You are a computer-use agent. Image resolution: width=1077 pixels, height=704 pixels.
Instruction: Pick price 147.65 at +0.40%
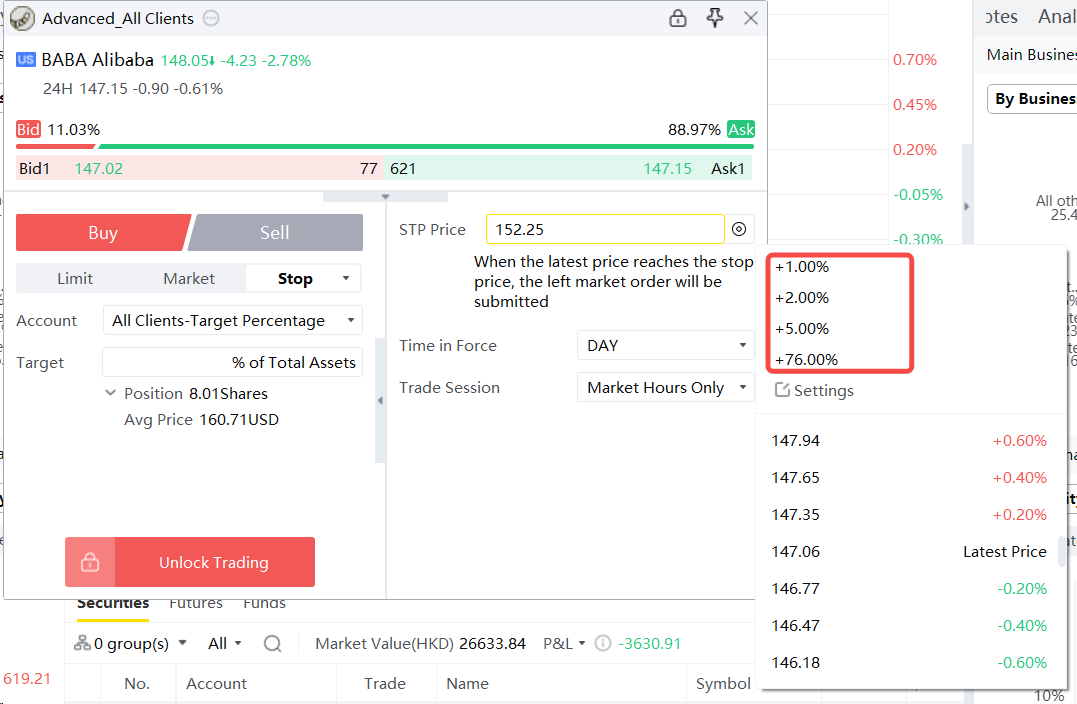[909, 478]
